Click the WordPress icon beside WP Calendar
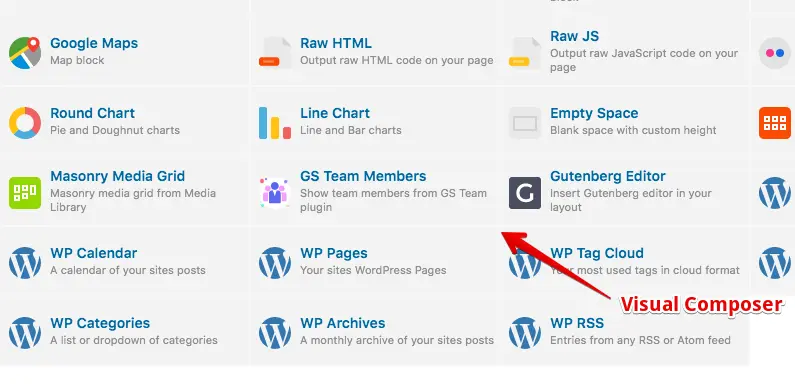This screenshot has height=384, width=795. click(x=25, y=263)
